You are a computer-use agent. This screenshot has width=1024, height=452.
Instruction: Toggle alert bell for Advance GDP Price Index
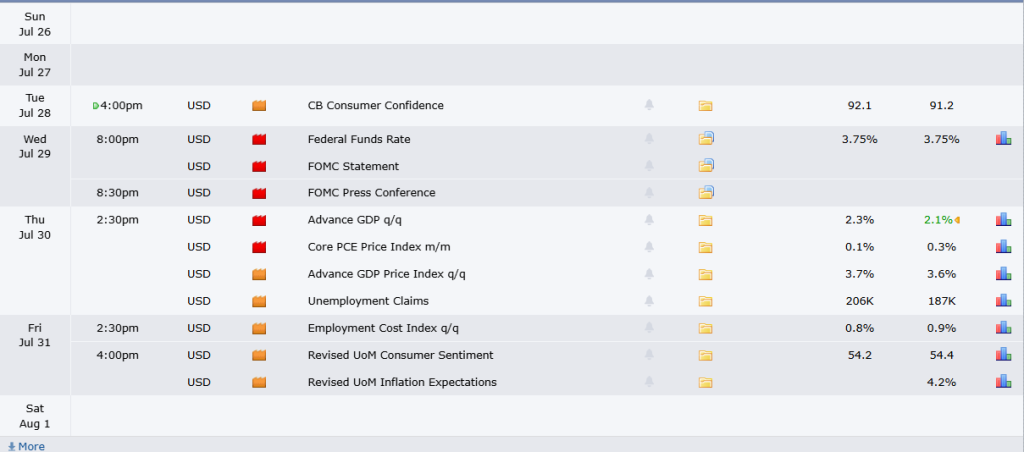pyautogui.click(x=649, y=274)
